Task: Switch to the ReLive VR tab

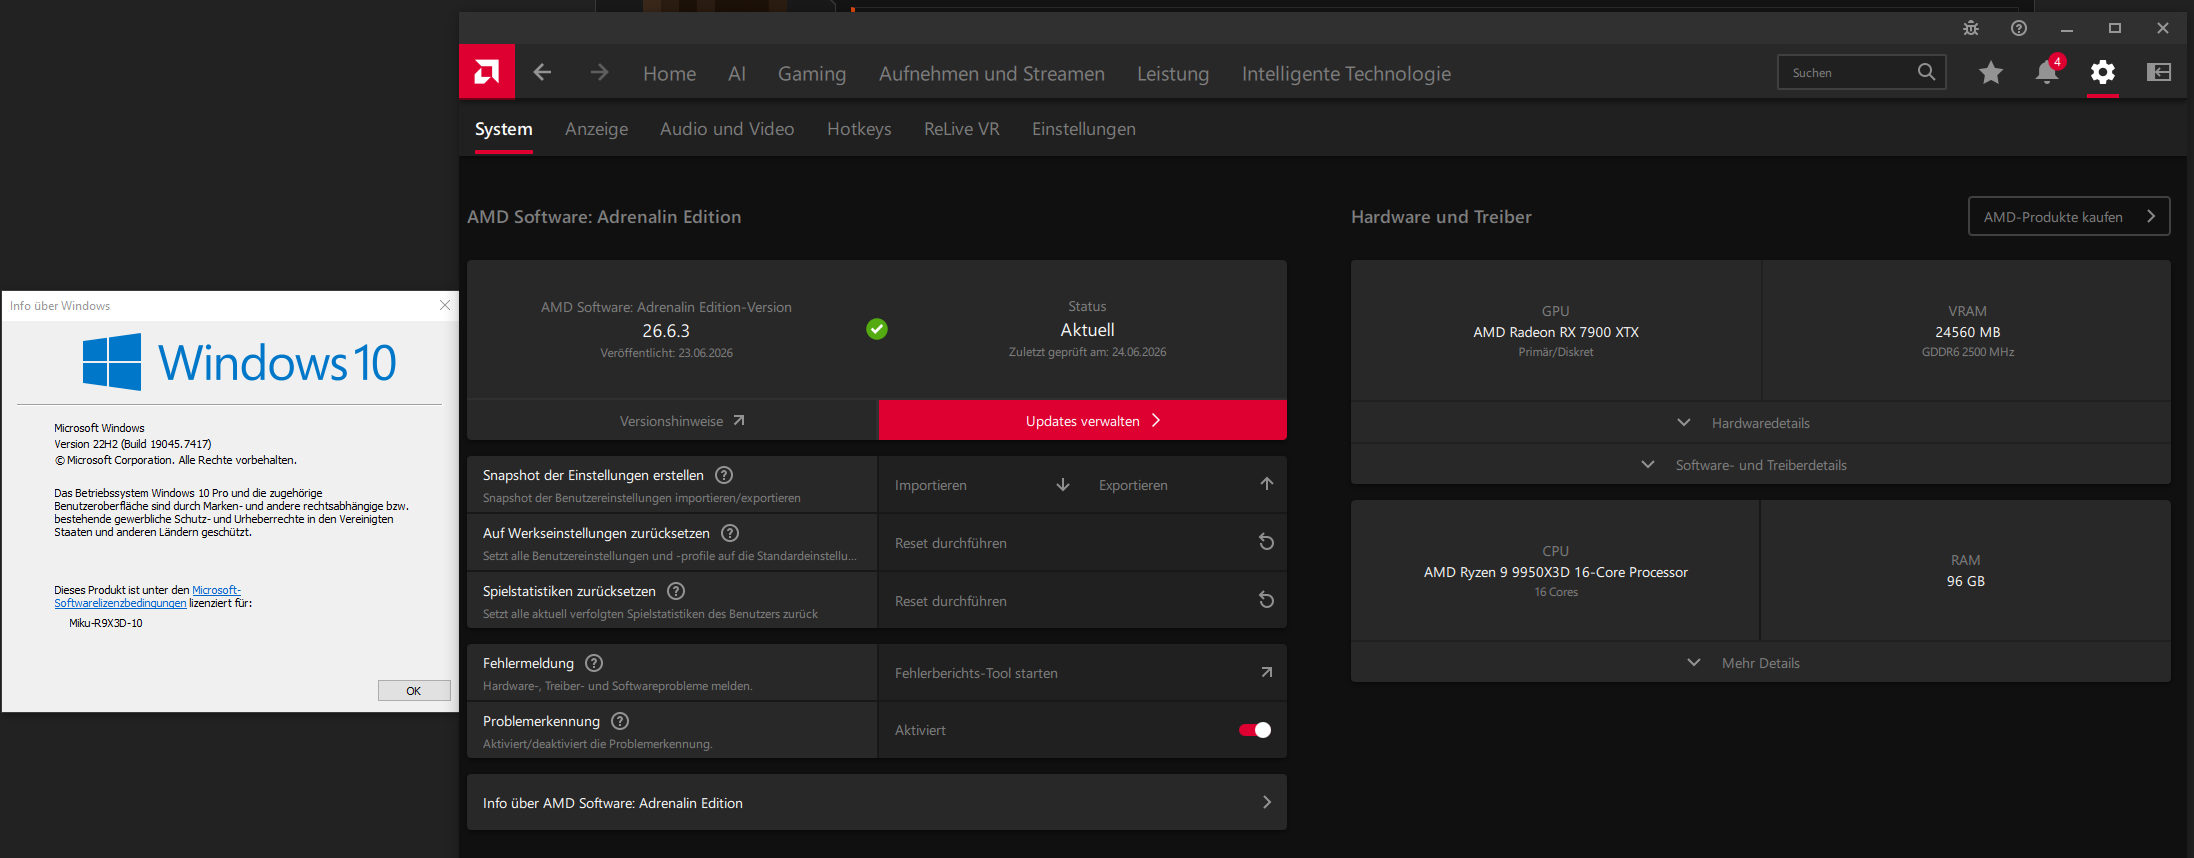Action: tap(962, 129)
